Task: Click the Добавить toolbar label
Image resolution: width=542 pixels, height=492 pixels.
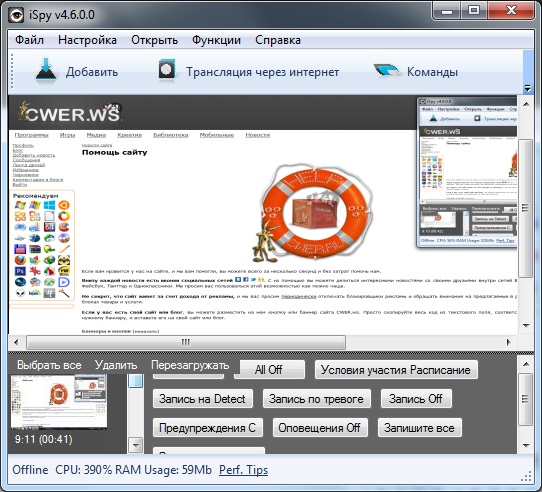Action: [92, 72]
